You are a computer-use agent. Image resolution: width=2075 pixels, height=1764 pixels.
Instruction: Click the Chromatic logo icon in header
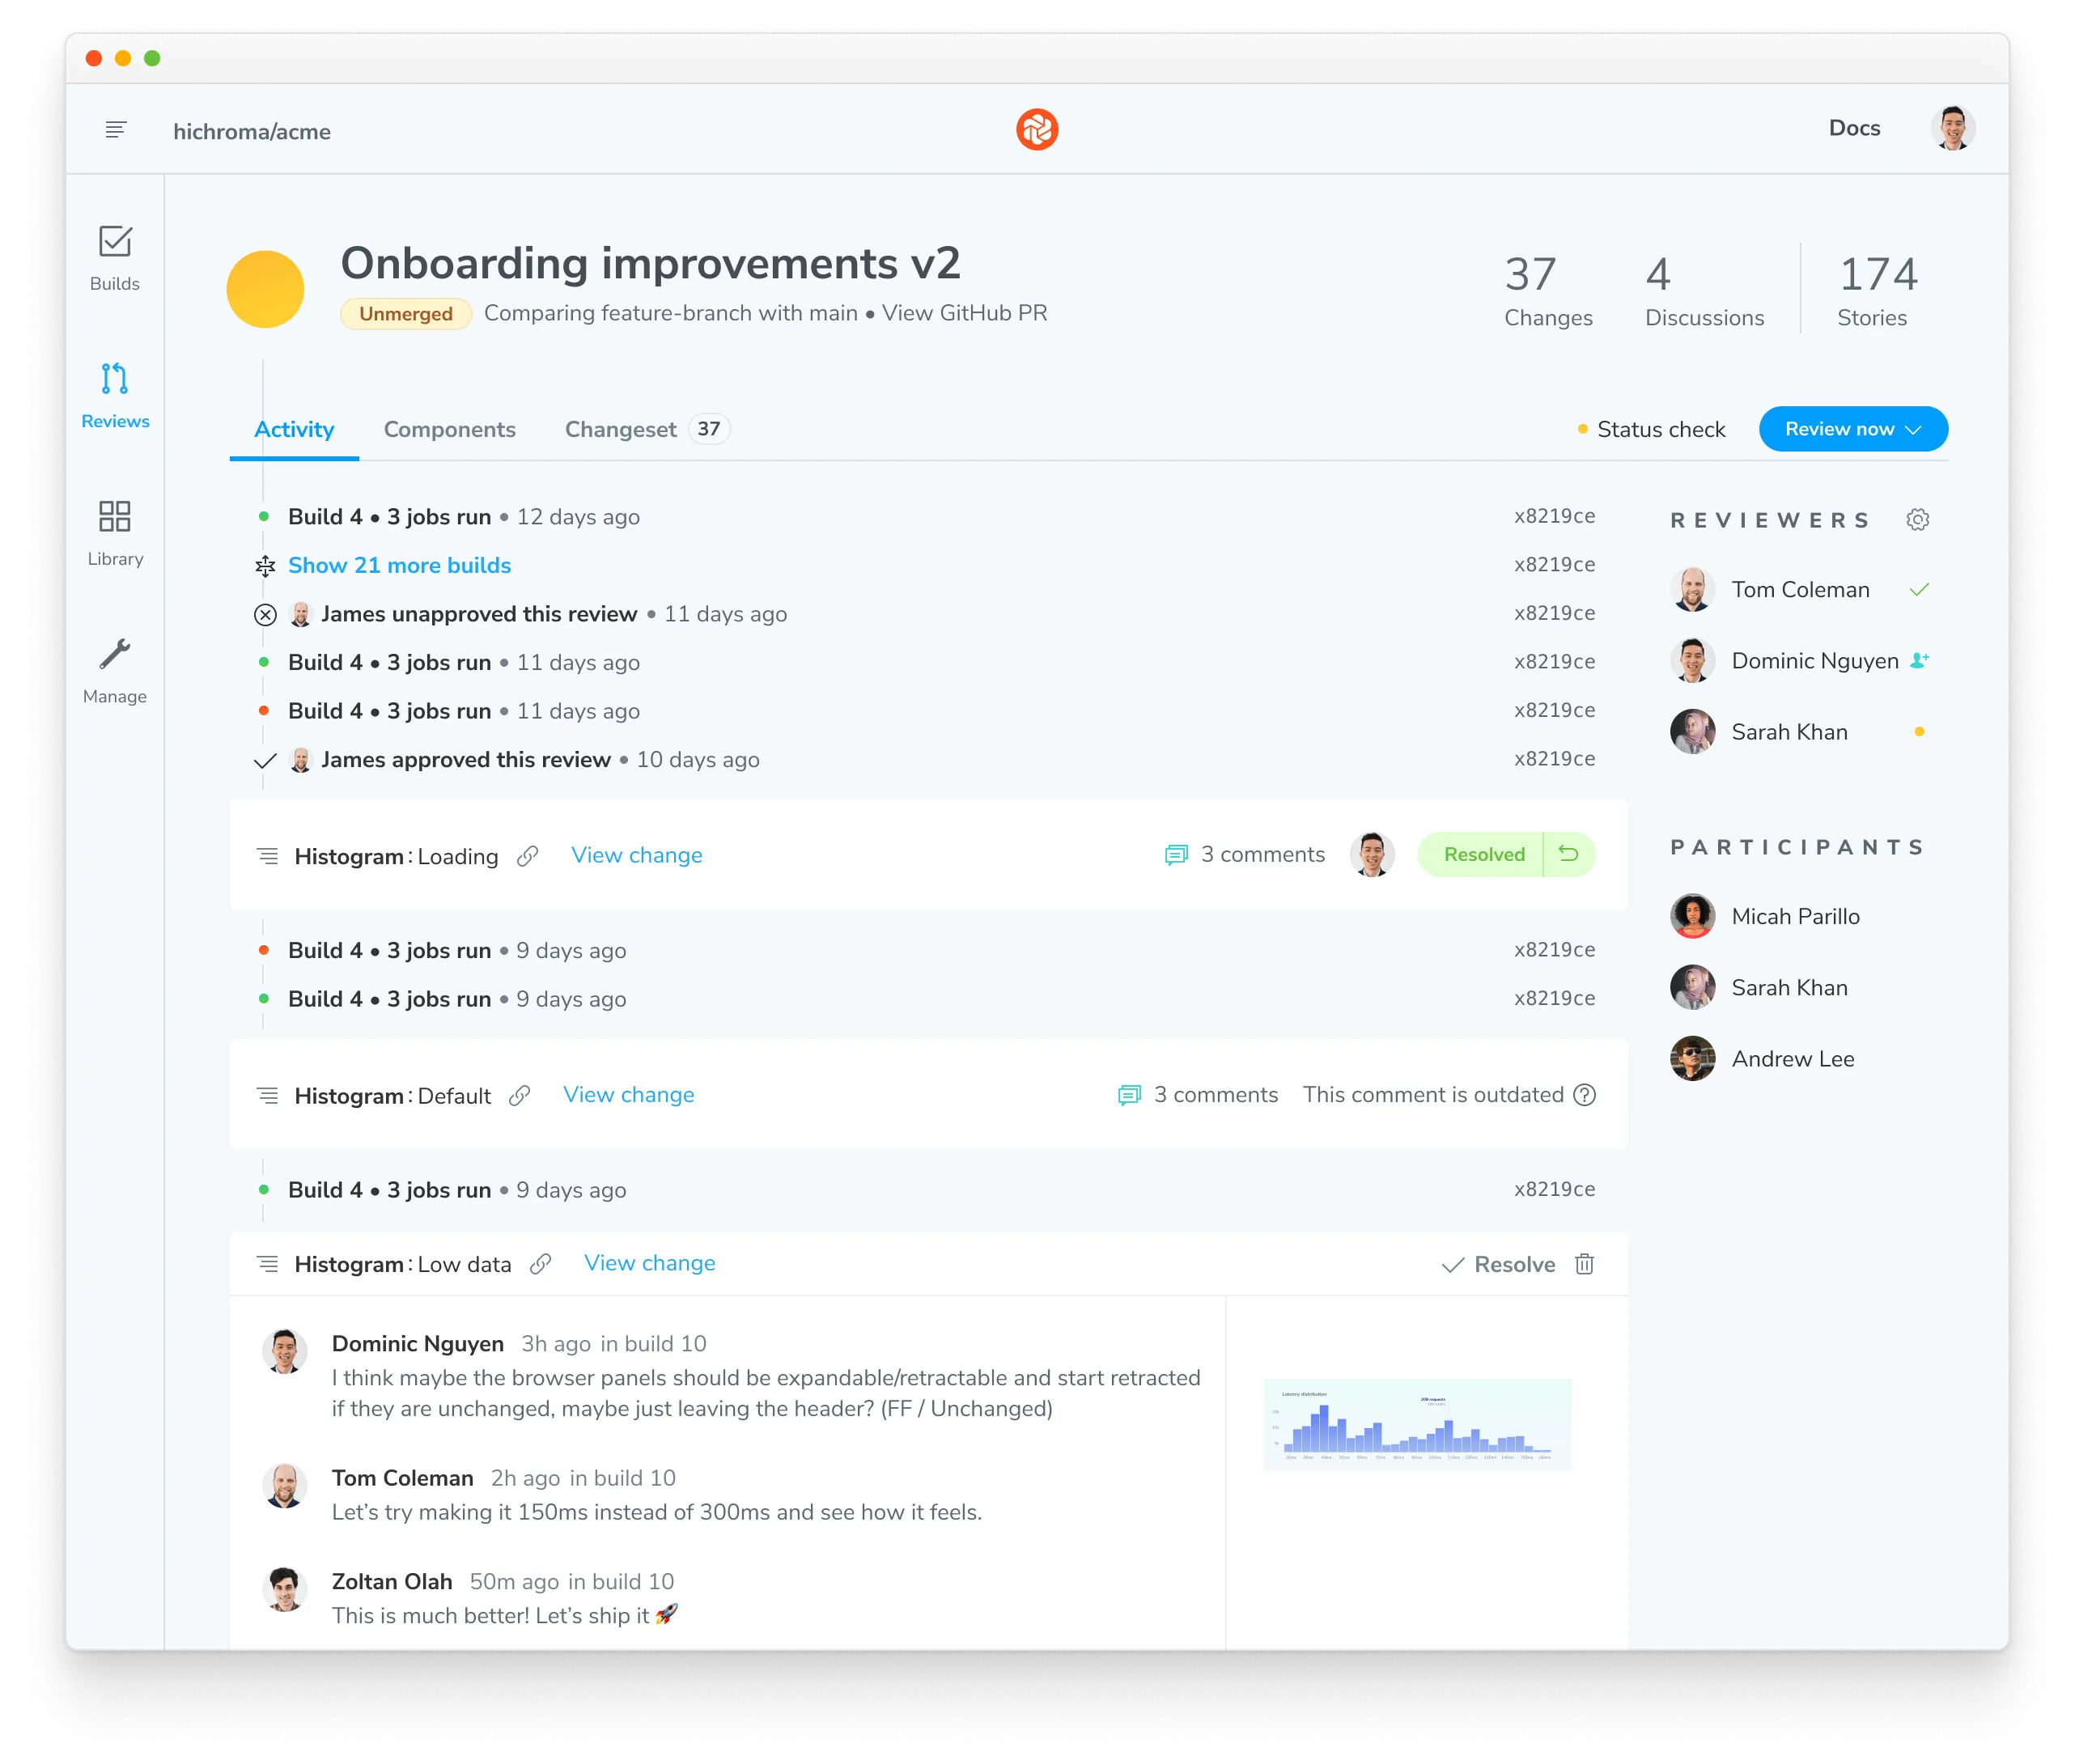tap(1037, 128)
